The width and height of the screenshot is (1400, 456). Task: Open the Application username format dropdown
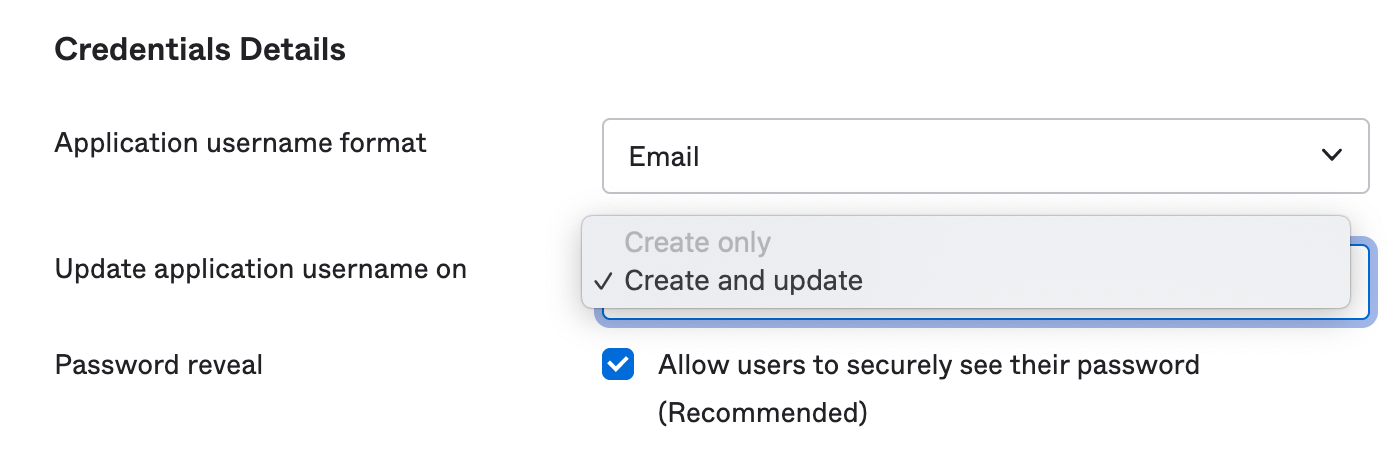click(984, 156)
